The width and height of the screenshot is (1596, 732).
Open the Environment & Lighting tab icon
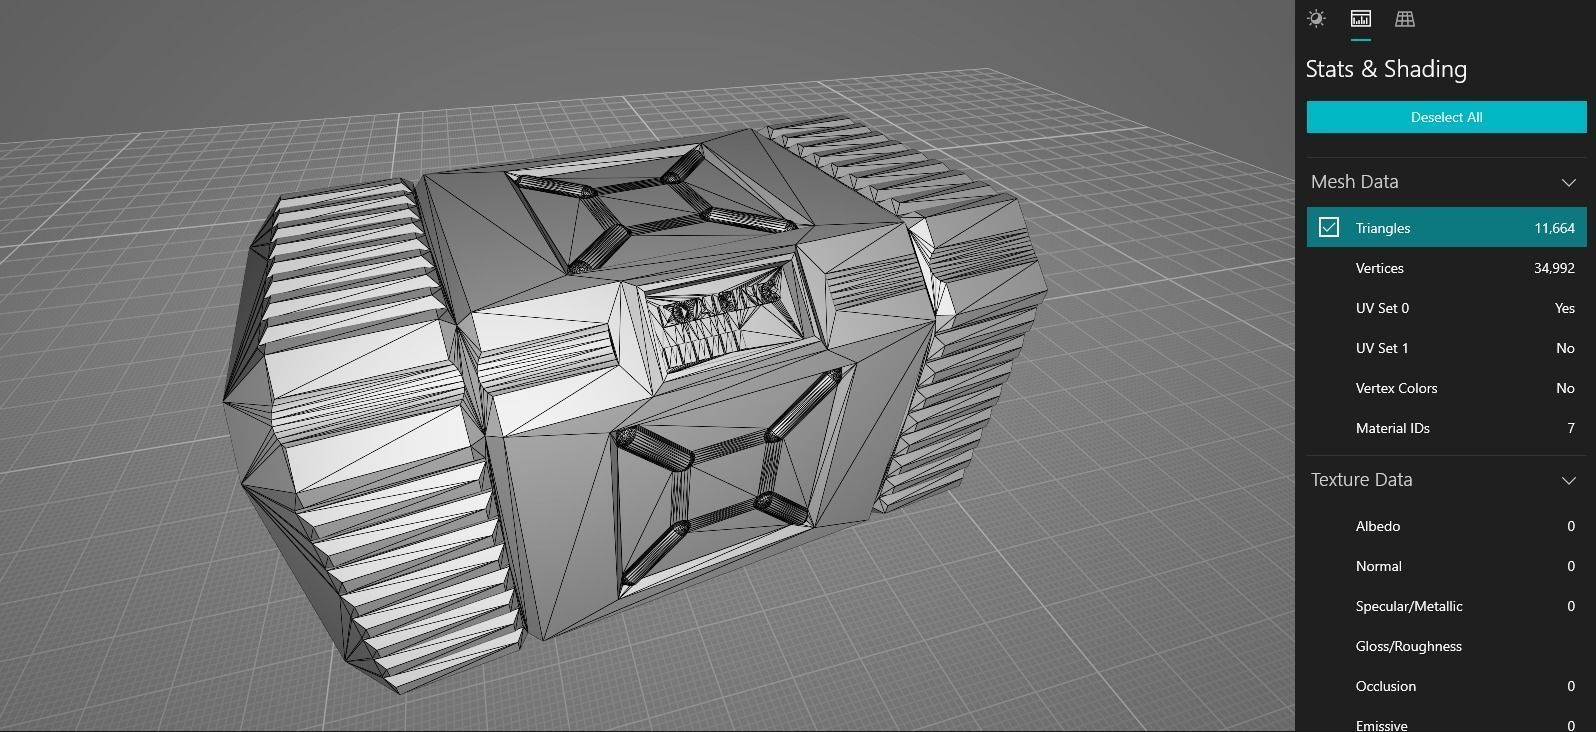pyautogui.click(x=1316, y=19)
